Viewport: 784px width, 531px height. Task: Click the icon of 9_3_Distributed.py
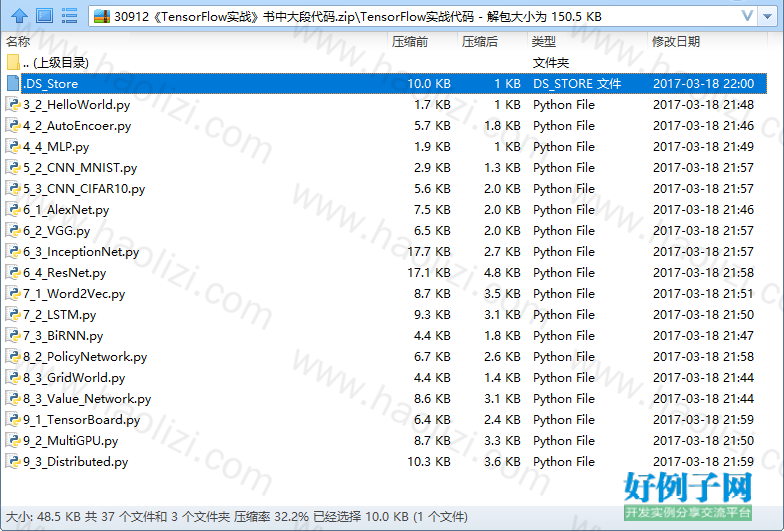[x=12, y=462]
